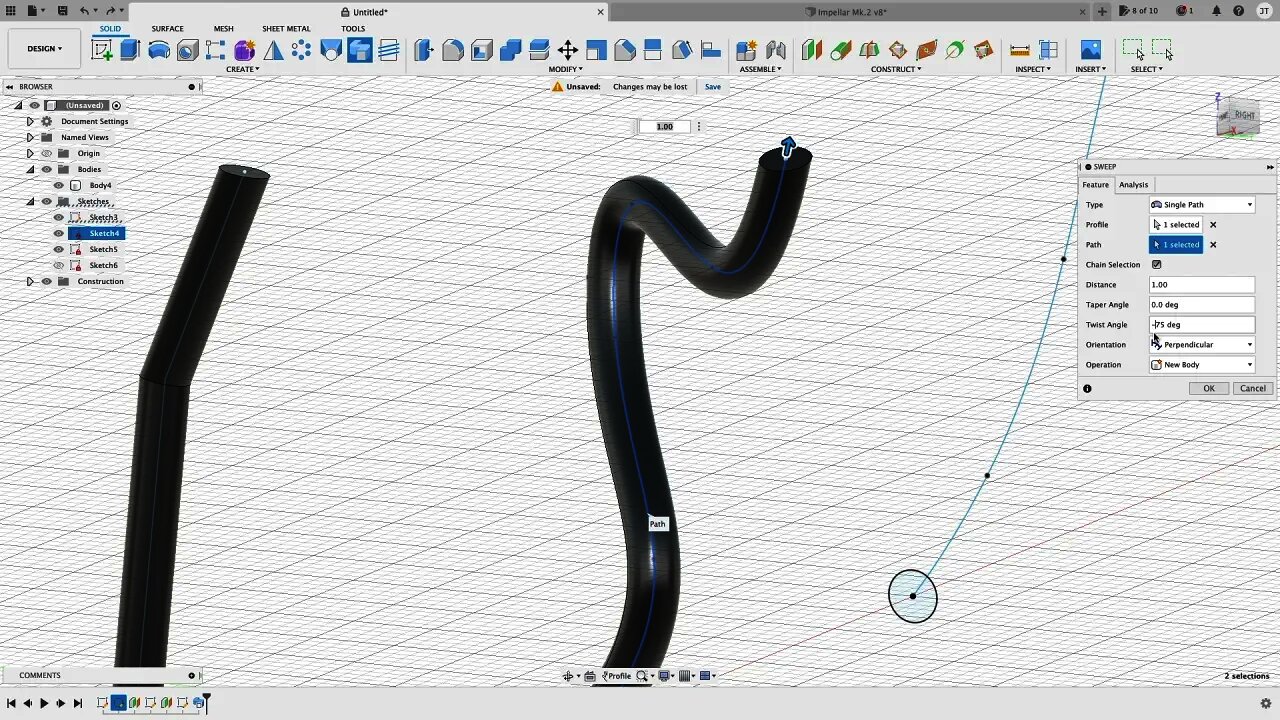Play the timeline
Screen dimensions: 1280x720
click(x=44, y=704)
